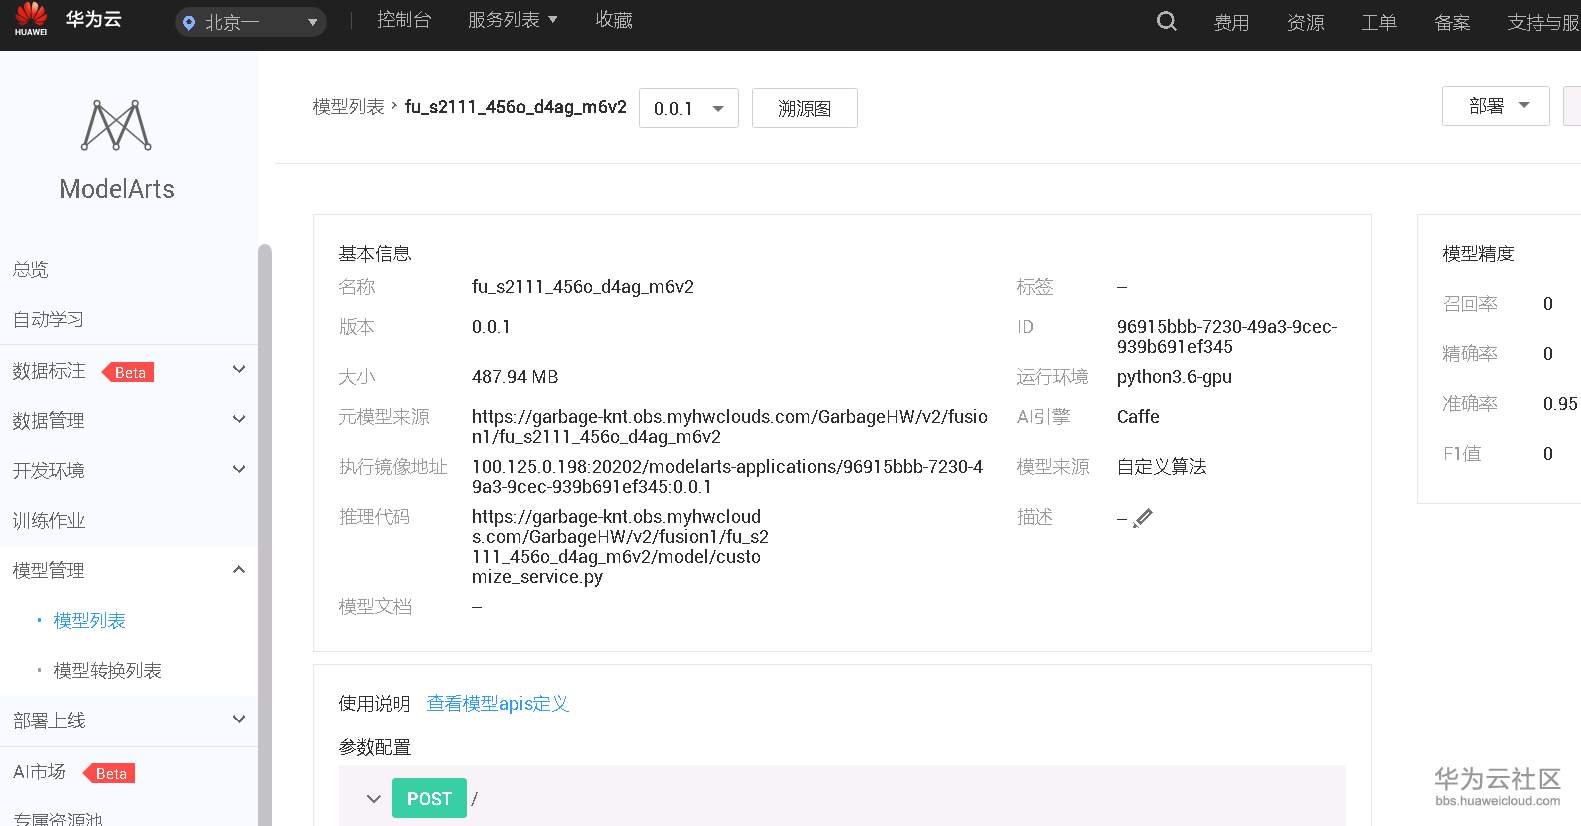Open the 支持与服务 top menu
The image size is (1581, 826).
point(1543,22)
